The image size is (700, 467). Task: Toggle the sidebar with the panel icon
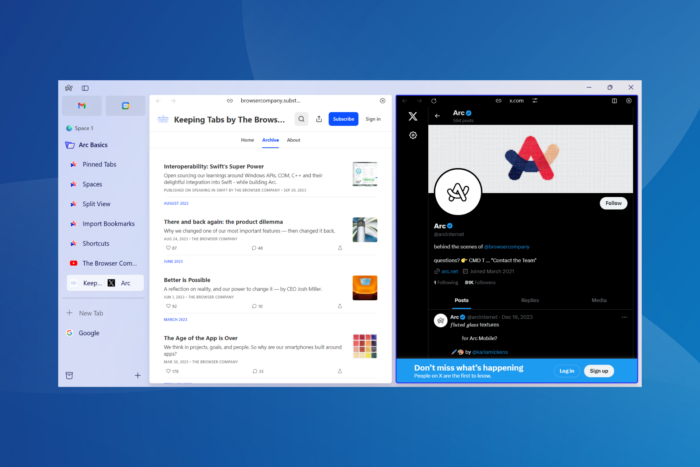(85, 88)
